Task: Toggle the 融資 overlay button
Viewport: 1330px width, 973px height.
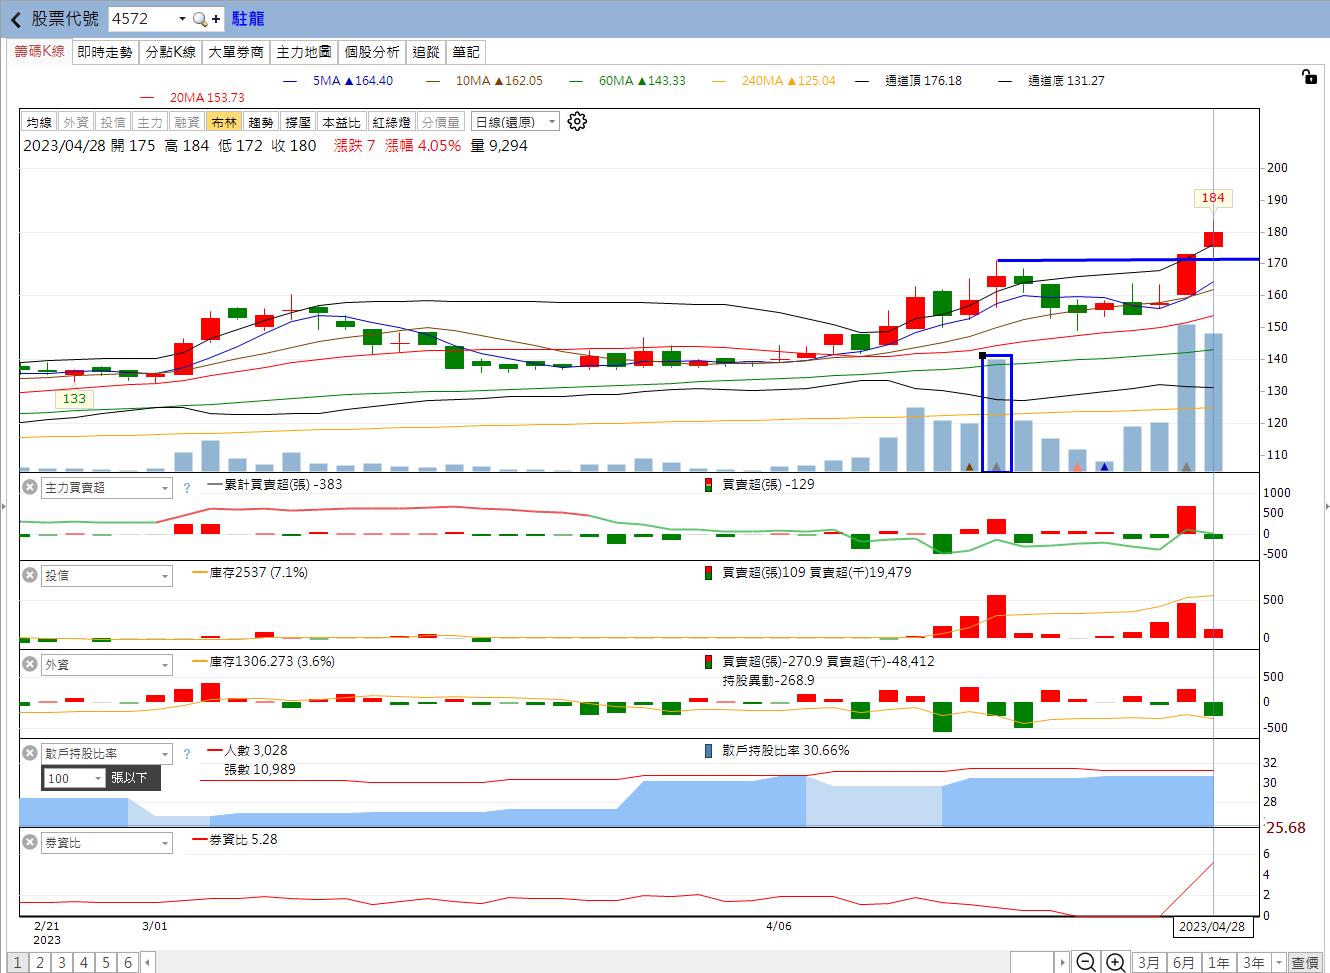Action: click(187, 122)
